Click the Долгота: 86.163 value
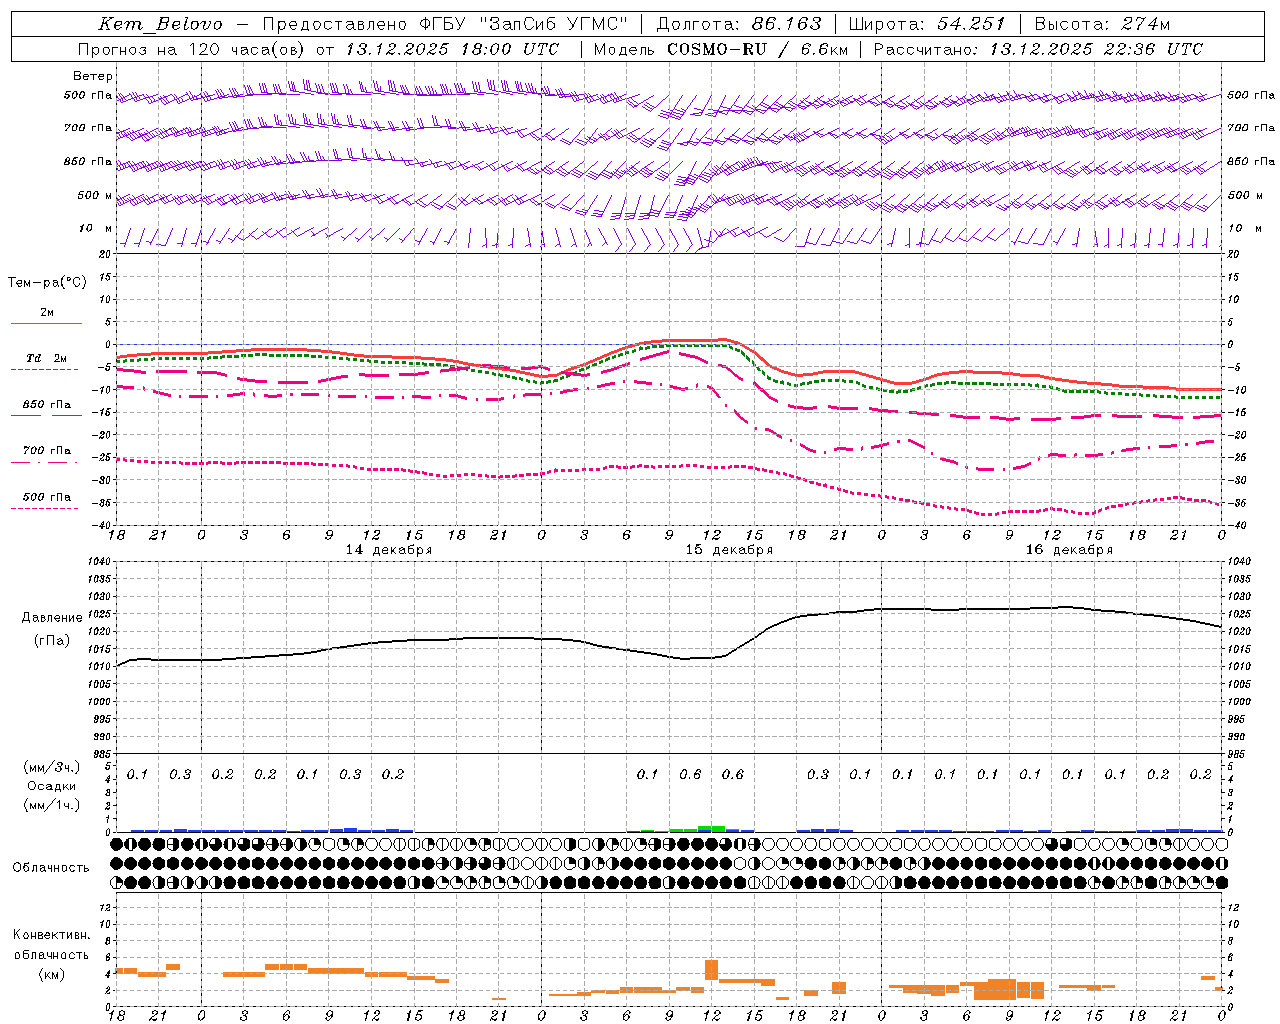The height and width of the screenshot is (1024, 1280). click(x=739, y=24)
